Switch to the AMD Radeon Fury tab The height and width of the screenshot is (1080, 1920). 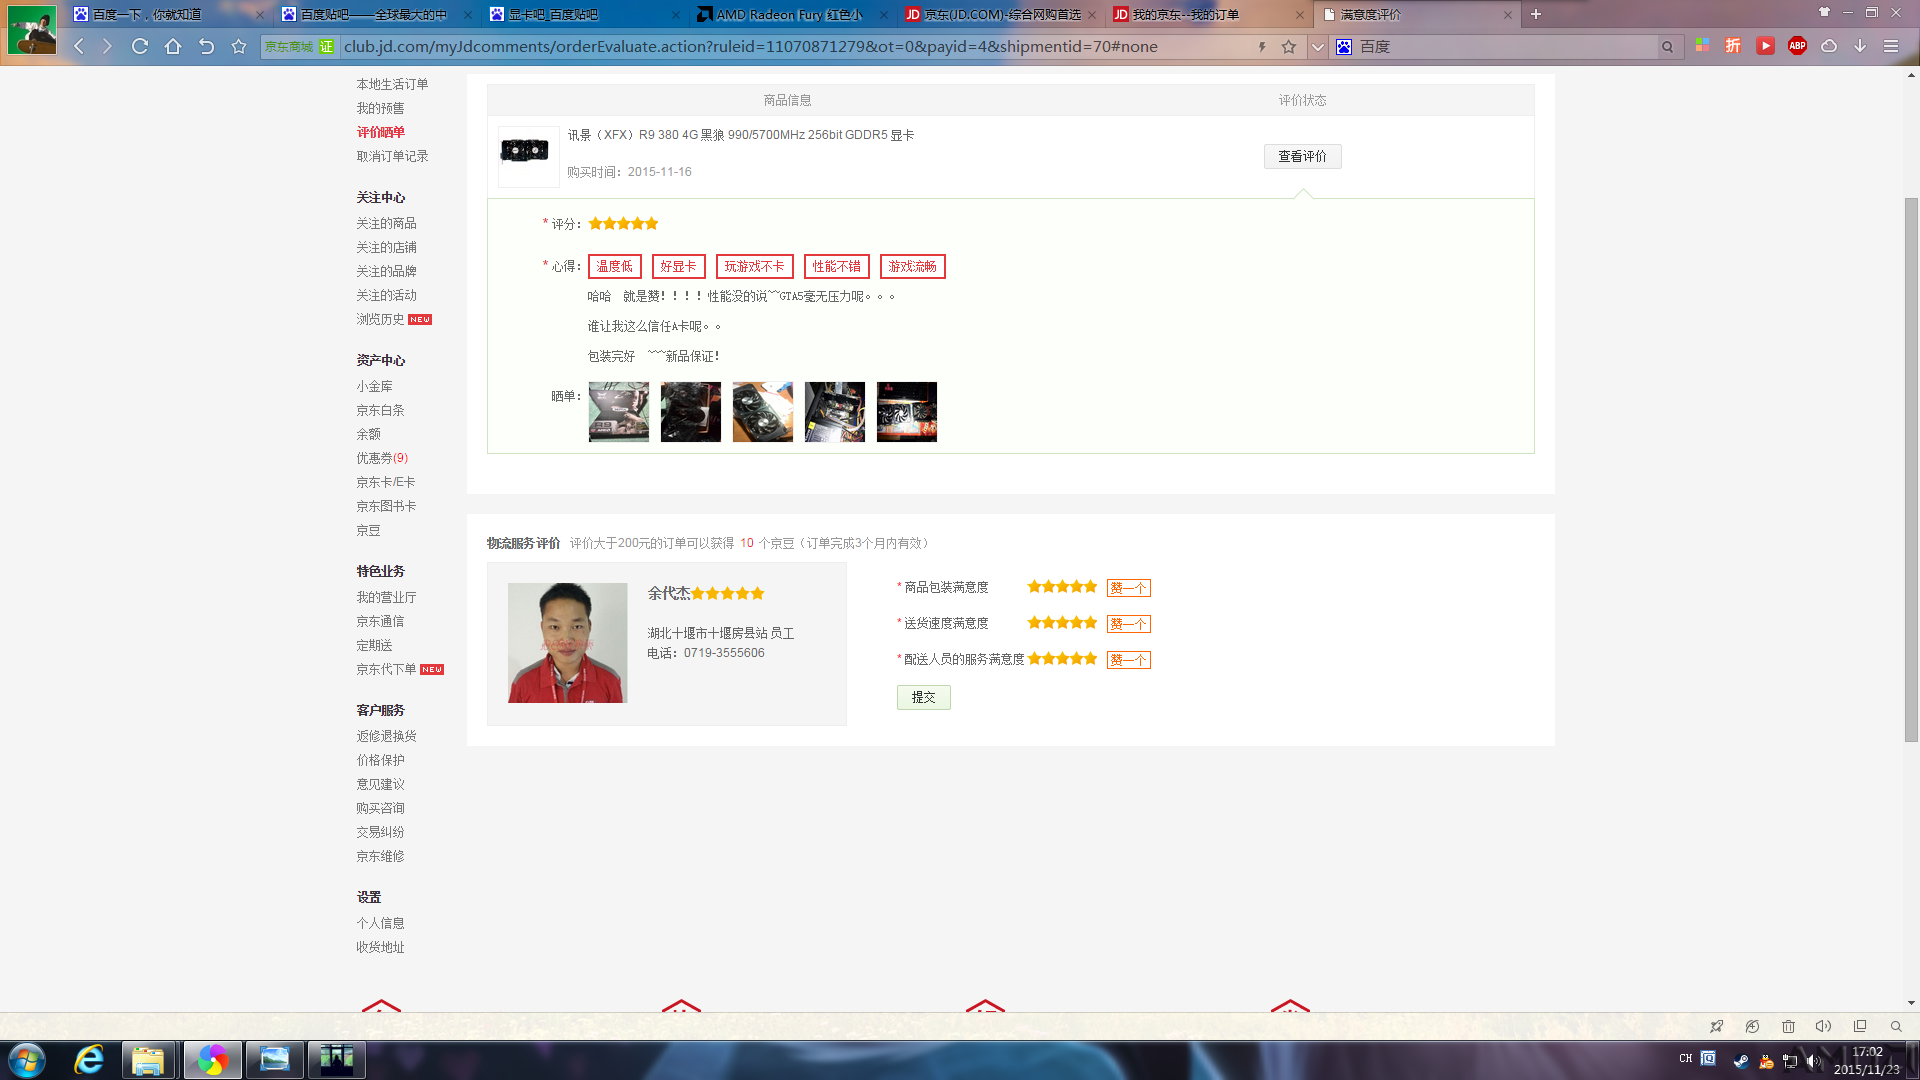[x=790, y=14]
